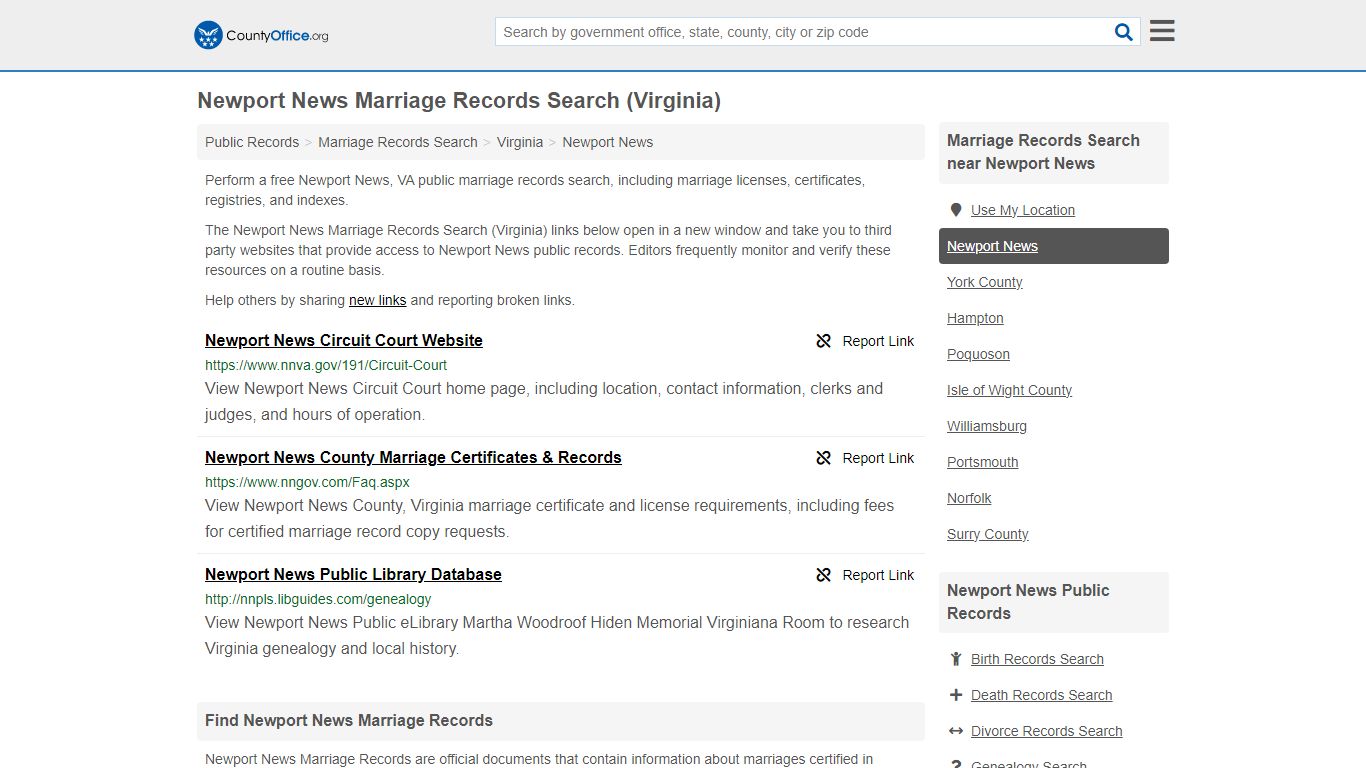Open Newport News County Marriage Certificates & Records
1366x768 pixels.
413,457
